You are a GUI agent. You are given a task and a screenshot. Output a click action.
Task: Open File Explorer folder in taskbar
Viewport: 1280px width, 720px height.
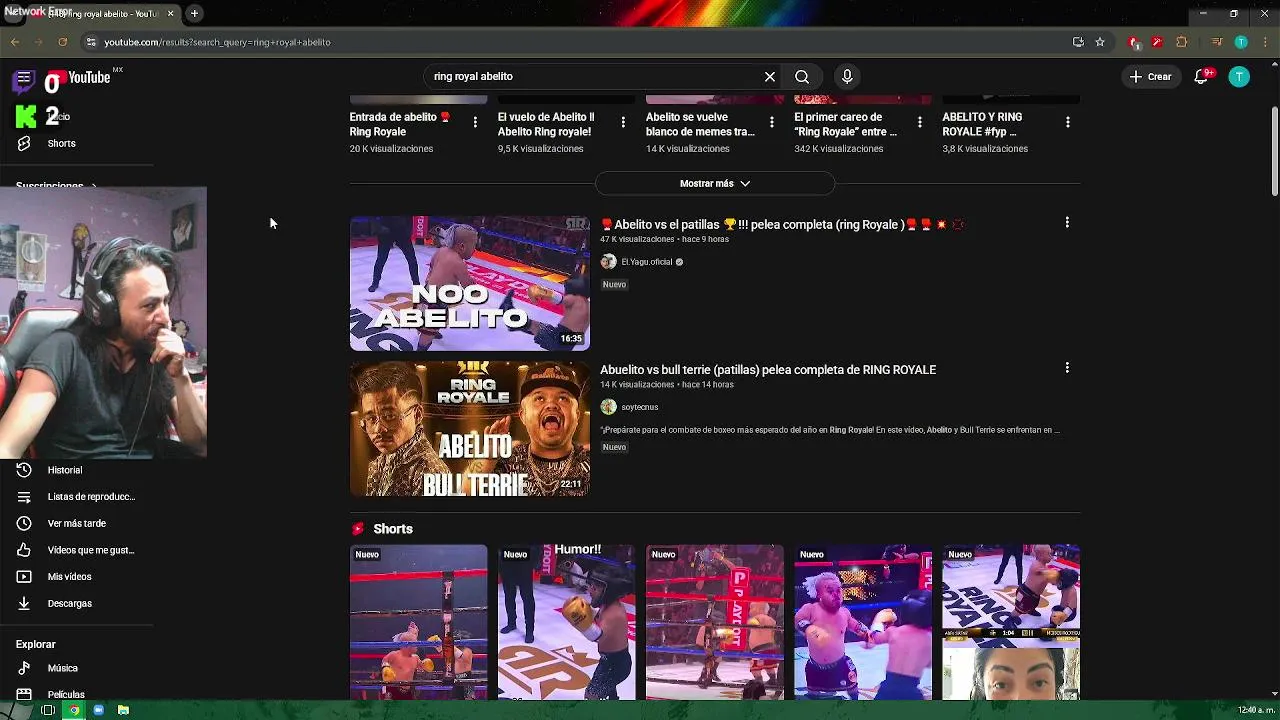click(x=123, y=710)
